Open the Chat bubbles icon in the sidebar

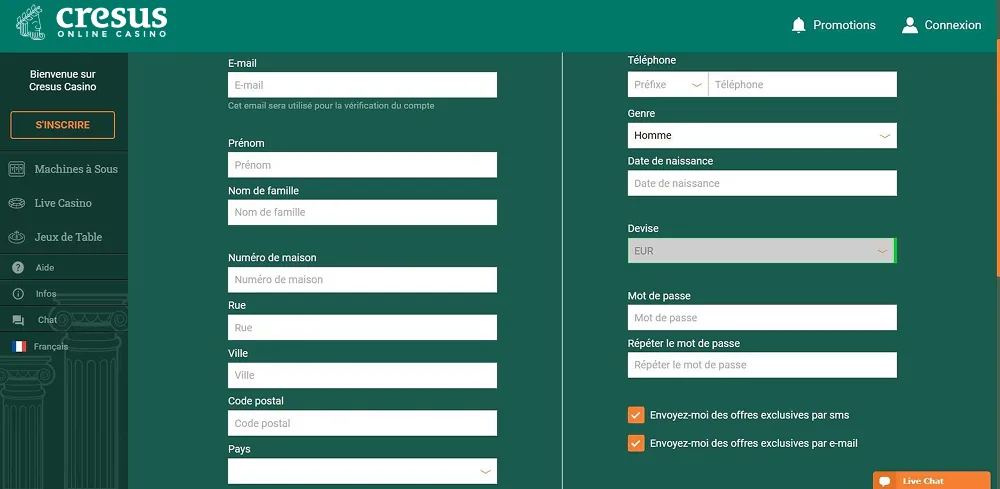(18, 320)
